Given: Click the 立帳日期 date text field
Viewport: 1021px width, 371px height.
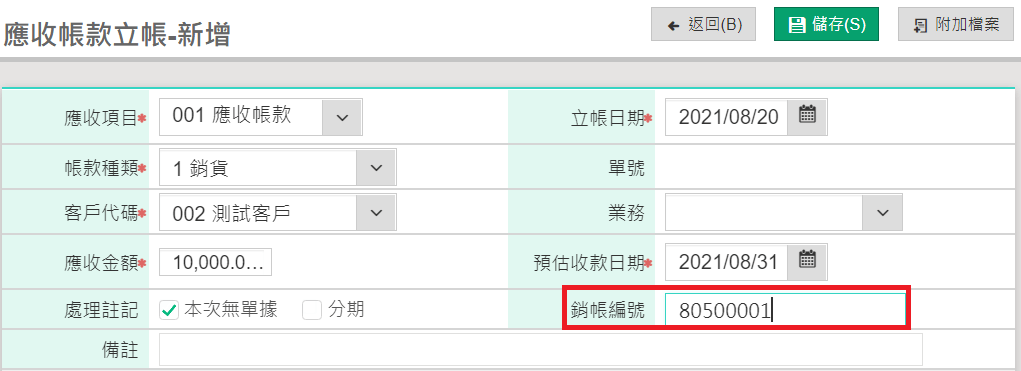Looking at the screenshot, I should pyautogui.click(x=727, y=117).
